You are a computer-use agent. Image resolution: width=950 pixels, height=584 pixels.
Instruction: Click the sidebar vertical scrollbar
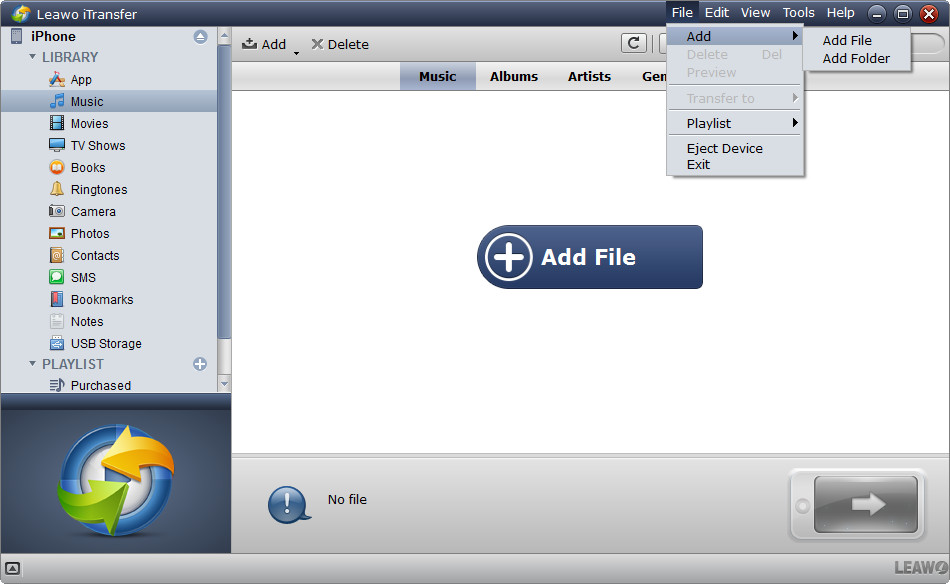pyautogui.click(x=224, y=200)
